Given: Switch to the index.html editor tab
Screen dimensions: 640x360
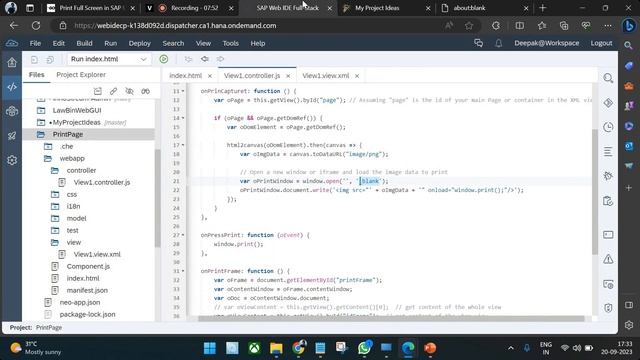Looking at the screenshot, I should click(x=186, y=76).
